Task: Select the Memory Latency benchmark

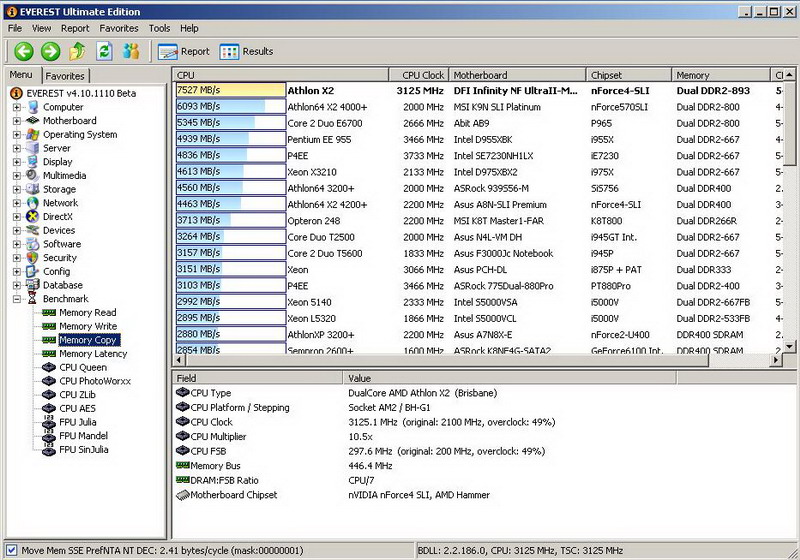Action: pos(92,354)
